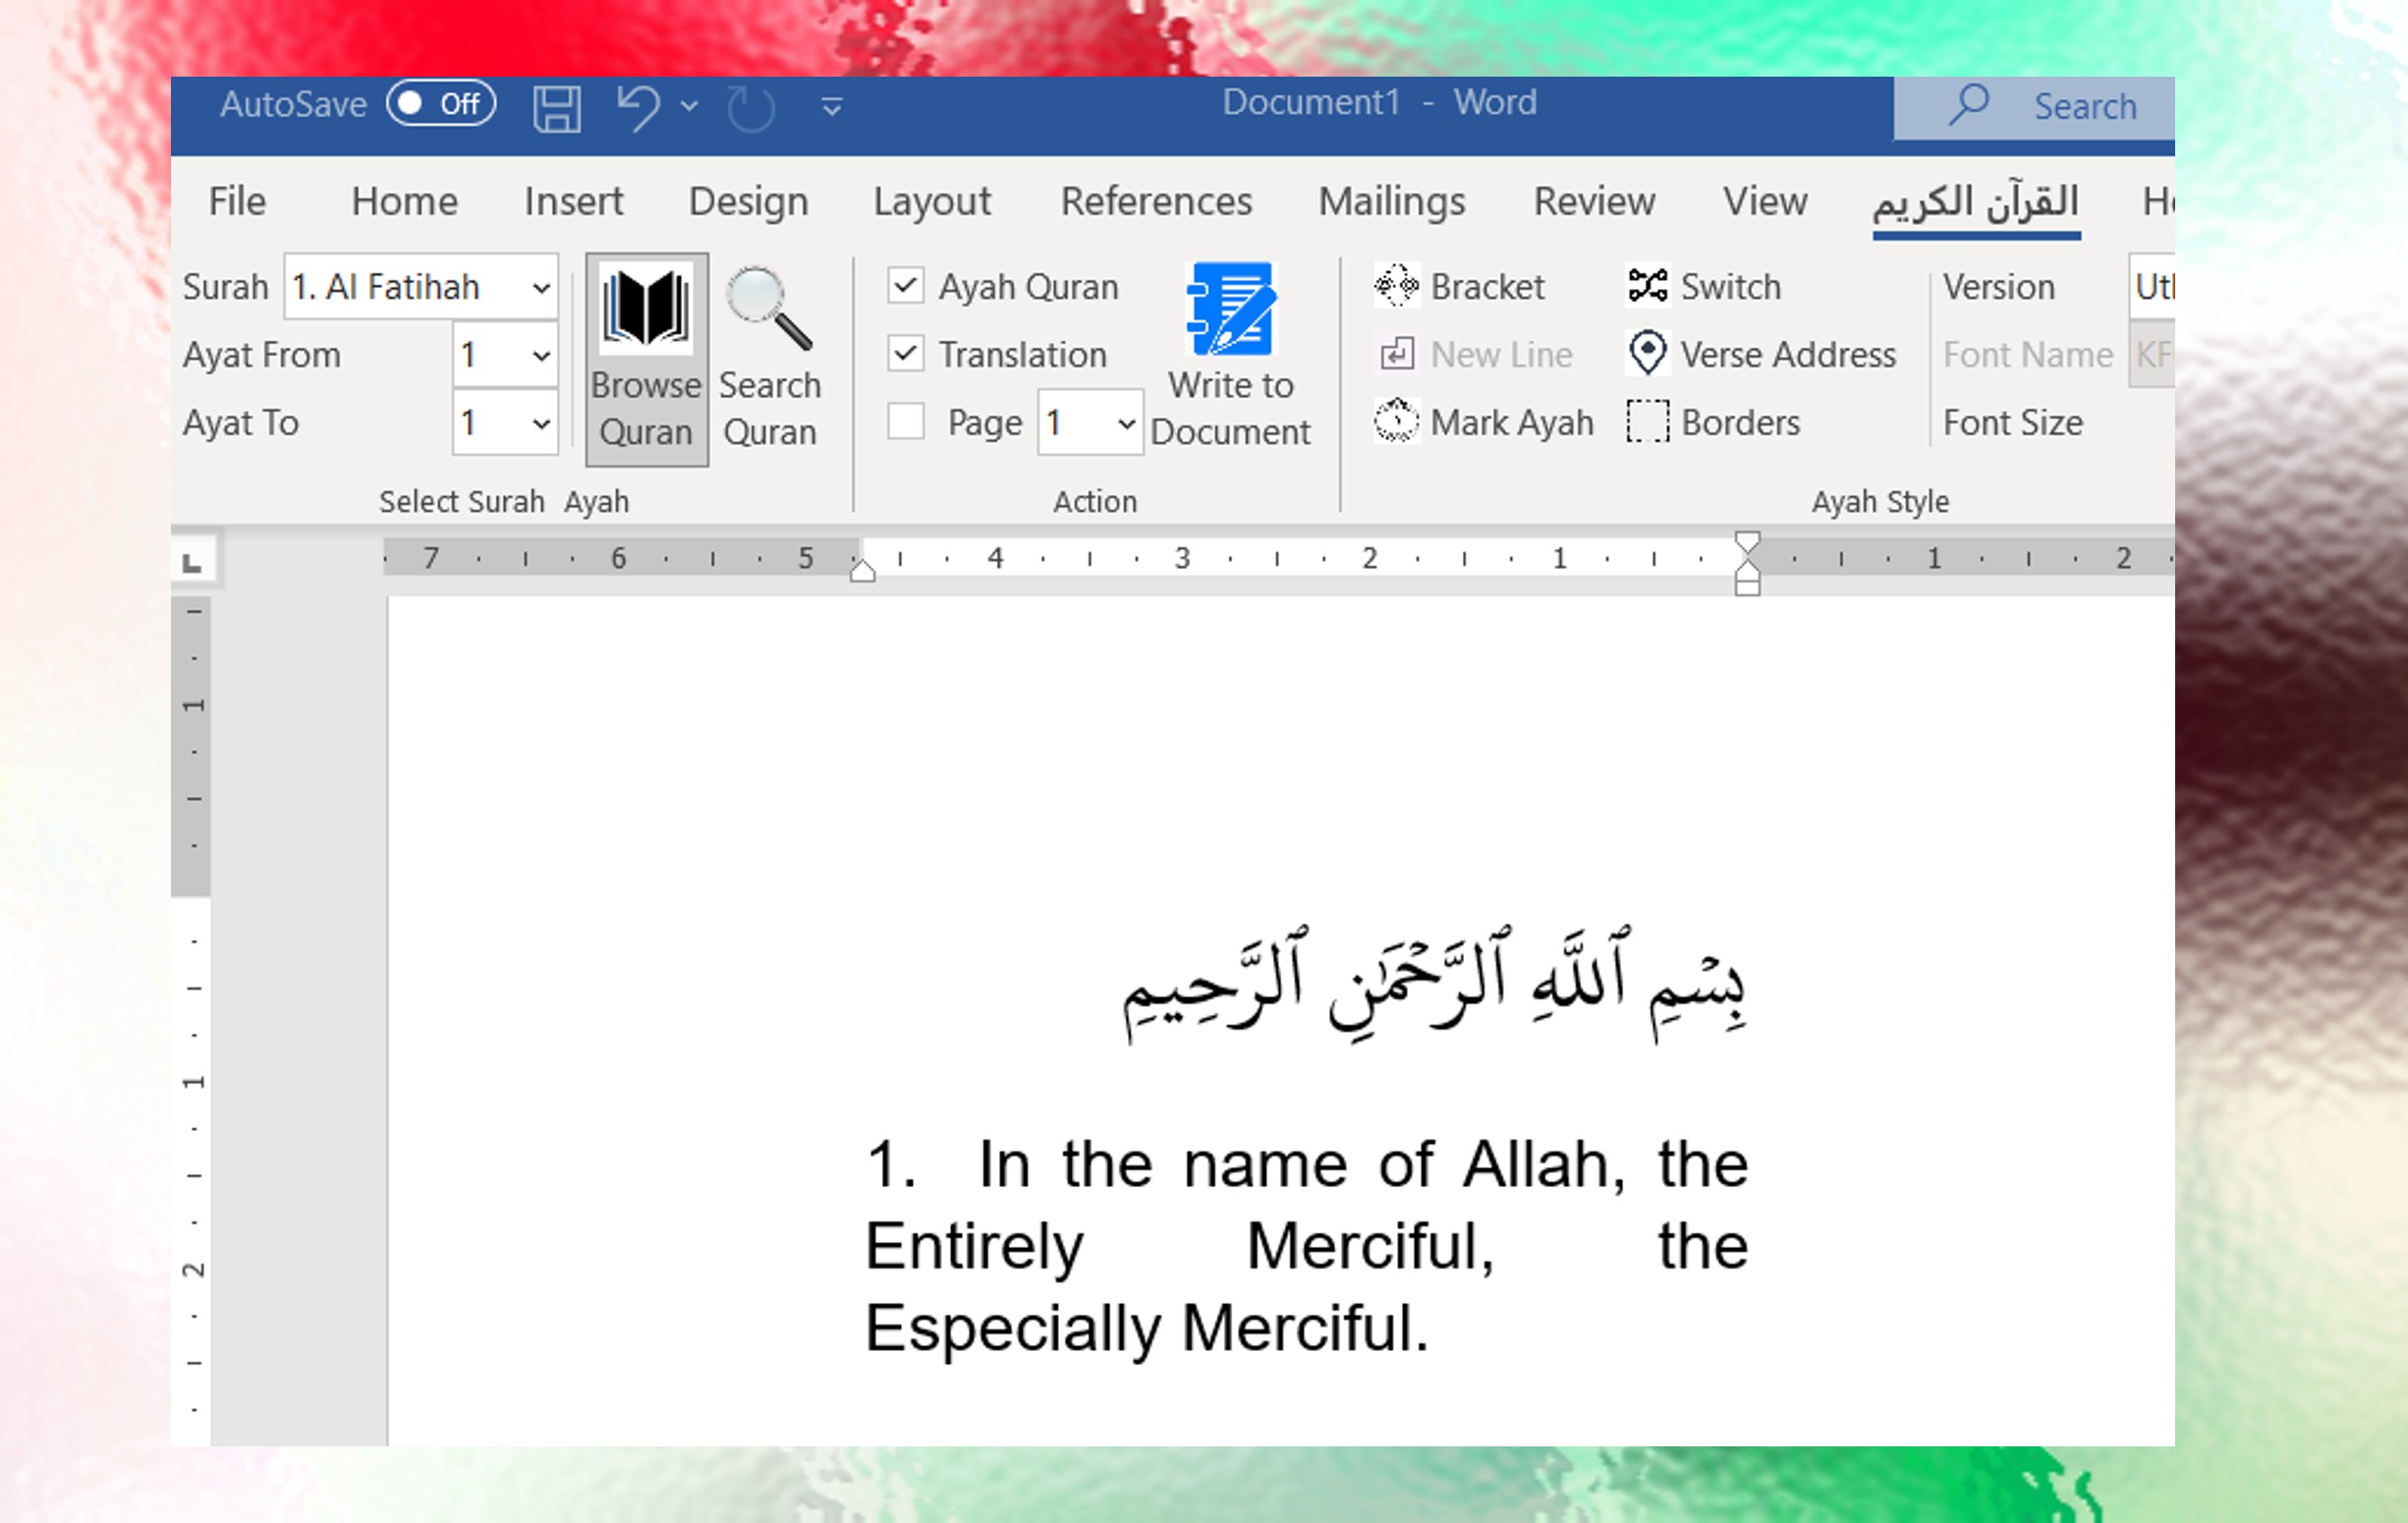
Task: Click the Mark Ayah icon
Action: 1395,421
